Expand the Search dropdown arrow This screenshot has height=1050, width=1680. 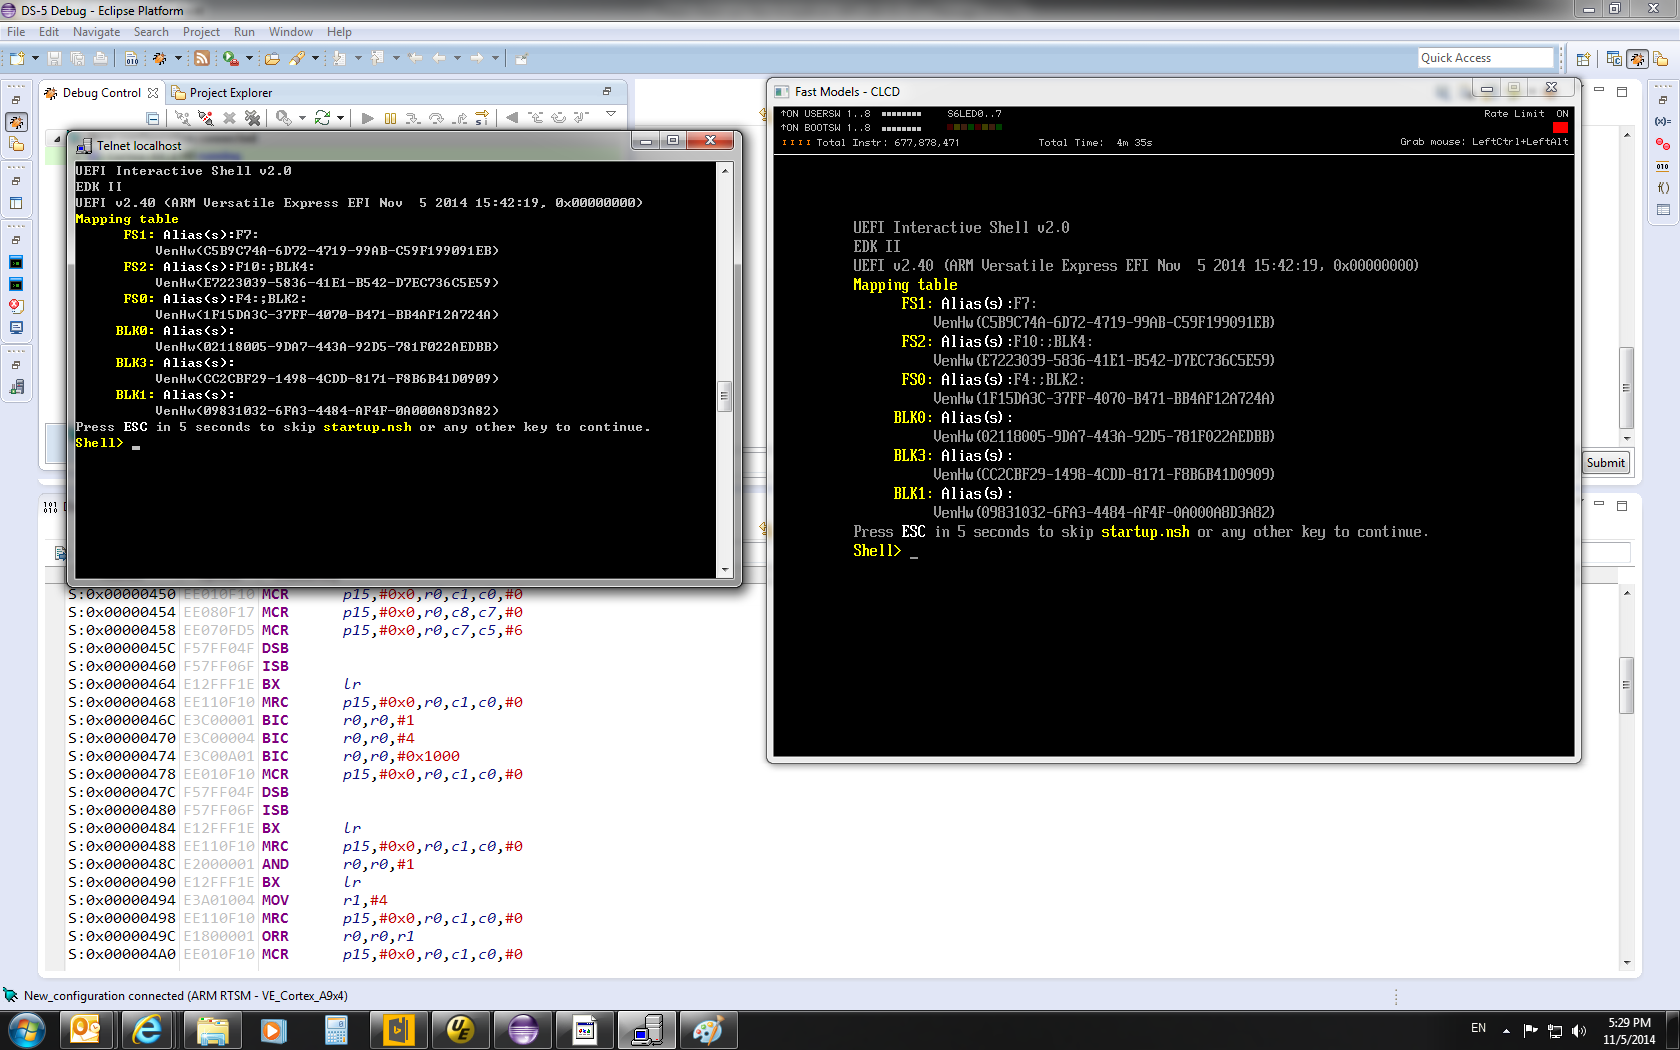click(x=315, y=59)
